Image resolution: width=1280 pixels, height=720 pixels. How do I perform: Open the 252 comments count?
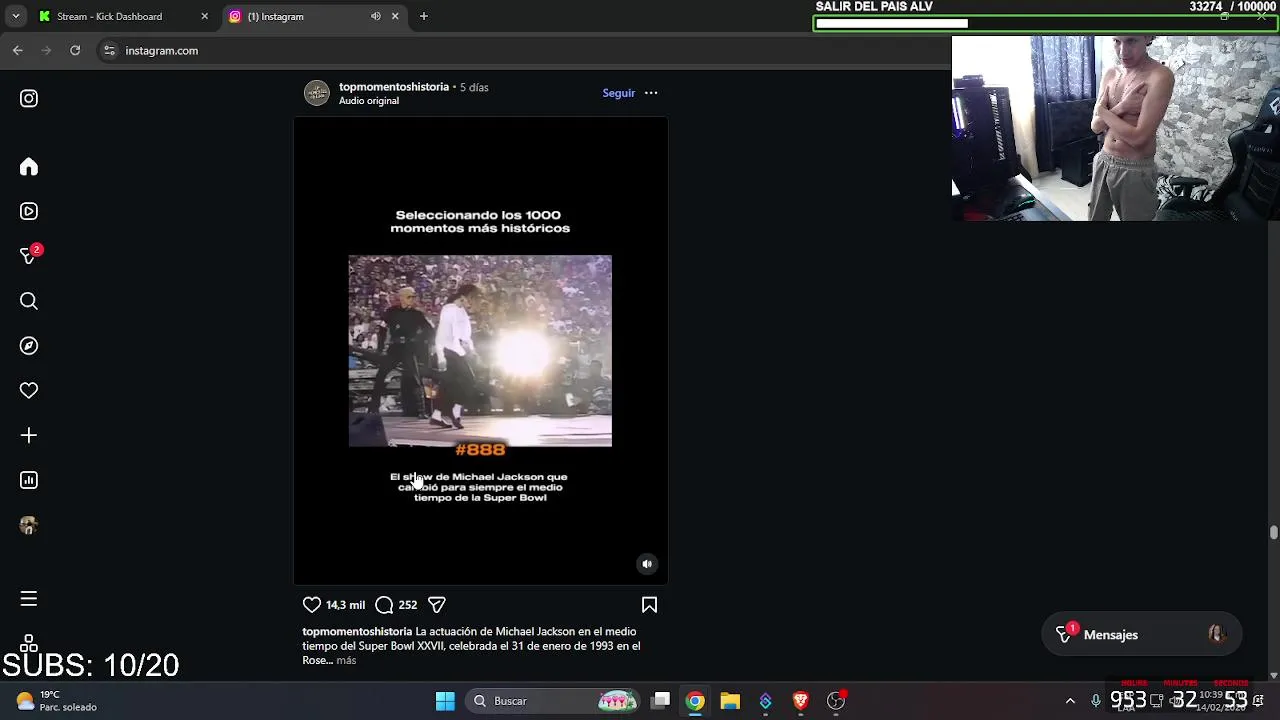click(x=407, y=605)
